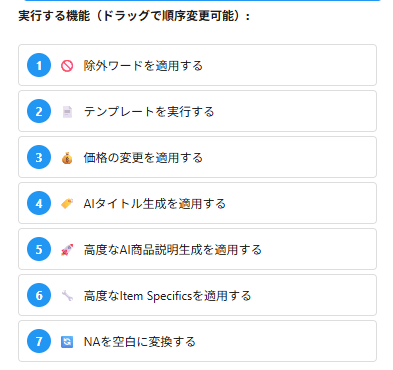393x370 pixels.
Task: Select the blue number 5 circle badge
Action: [x=39, y=249]
